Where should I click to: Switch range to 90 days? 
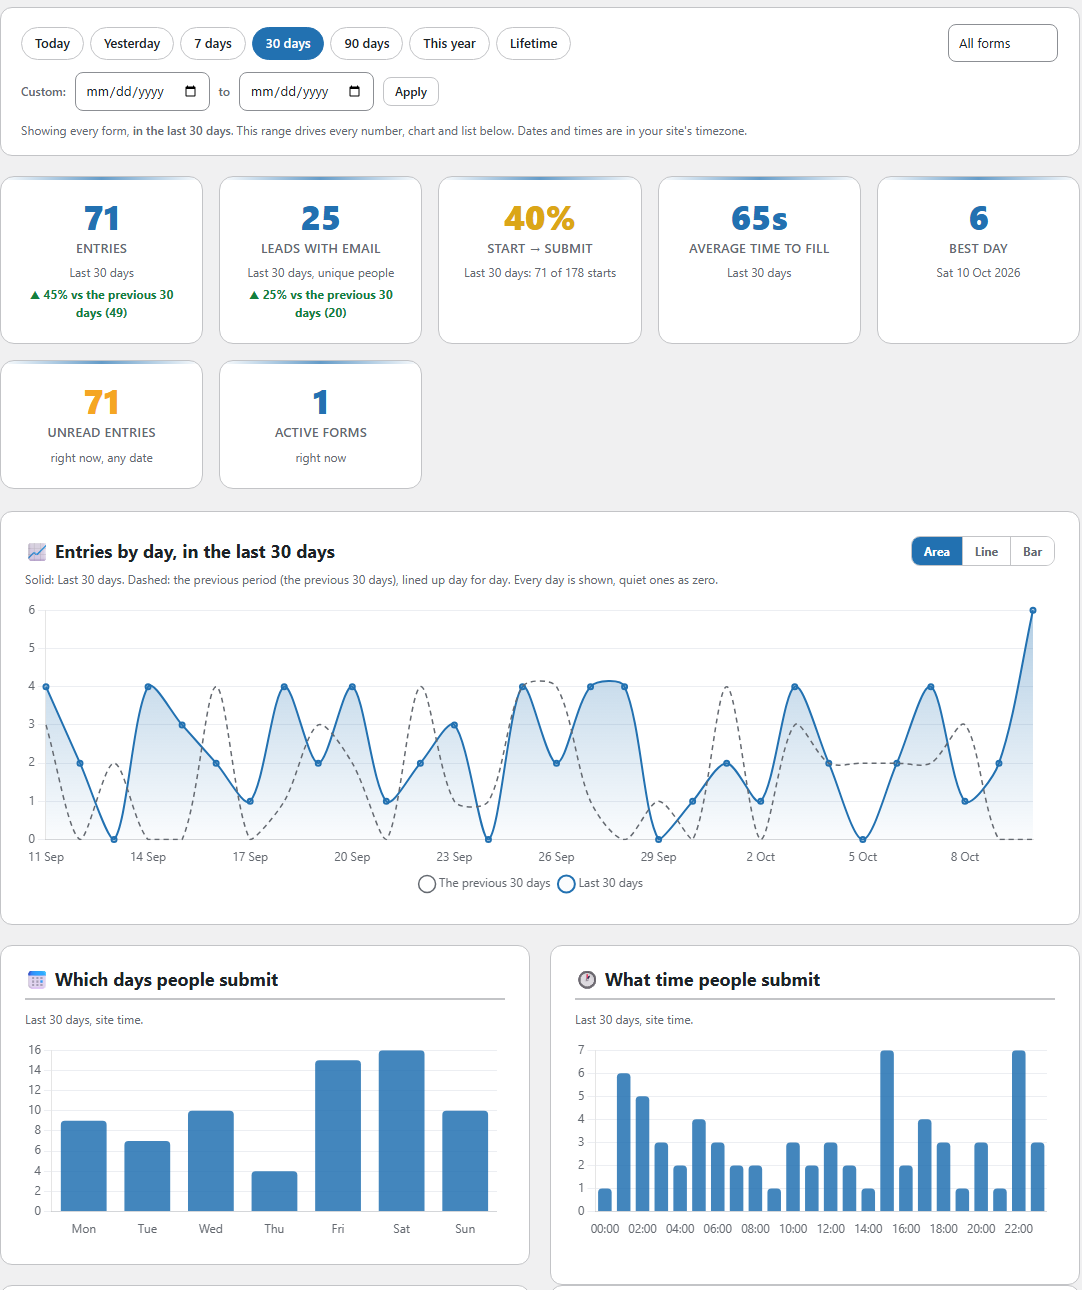click(x=367, y=44)
